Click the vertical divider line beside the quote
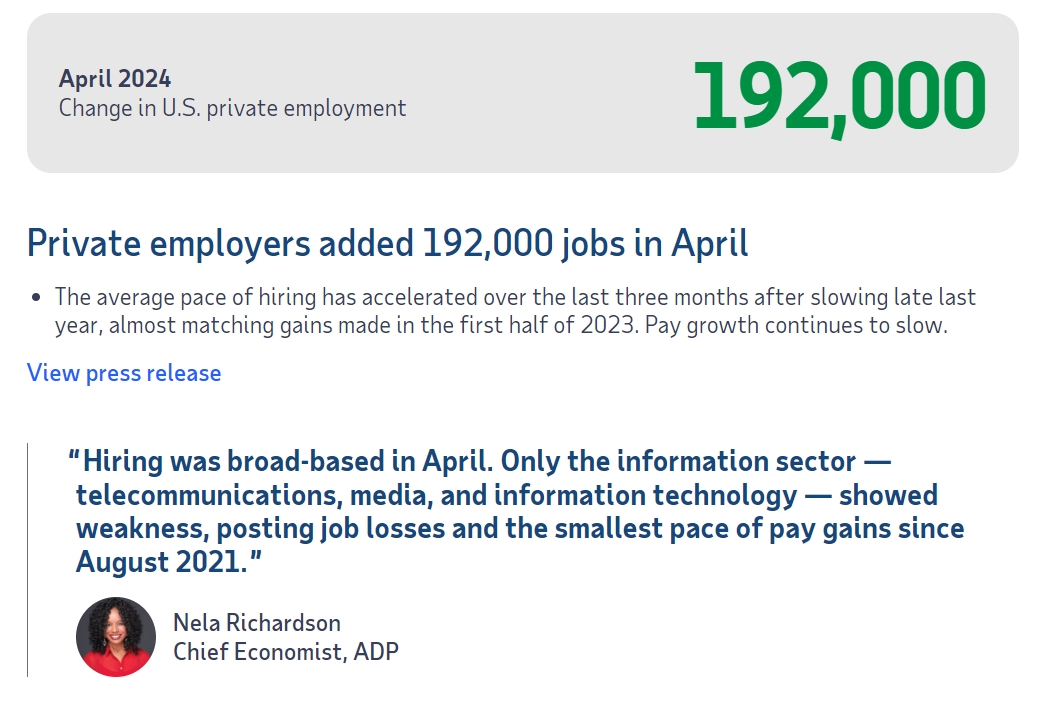 (x=27, y=560)
